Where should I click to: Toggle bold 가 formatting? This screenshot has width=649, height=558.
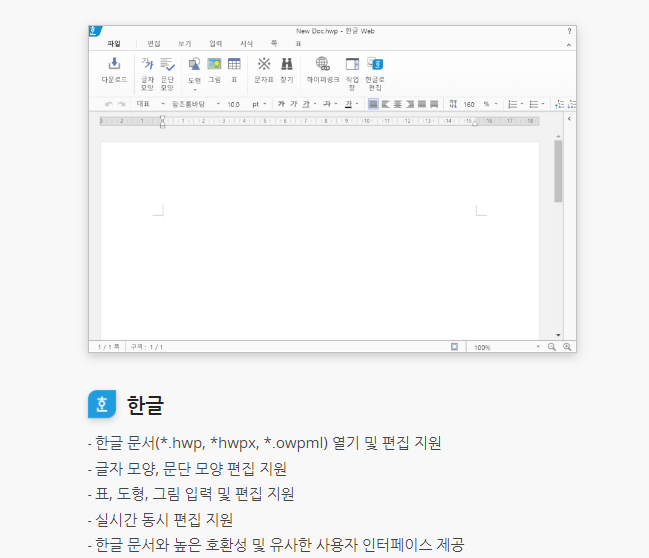(x=281, y=104)
